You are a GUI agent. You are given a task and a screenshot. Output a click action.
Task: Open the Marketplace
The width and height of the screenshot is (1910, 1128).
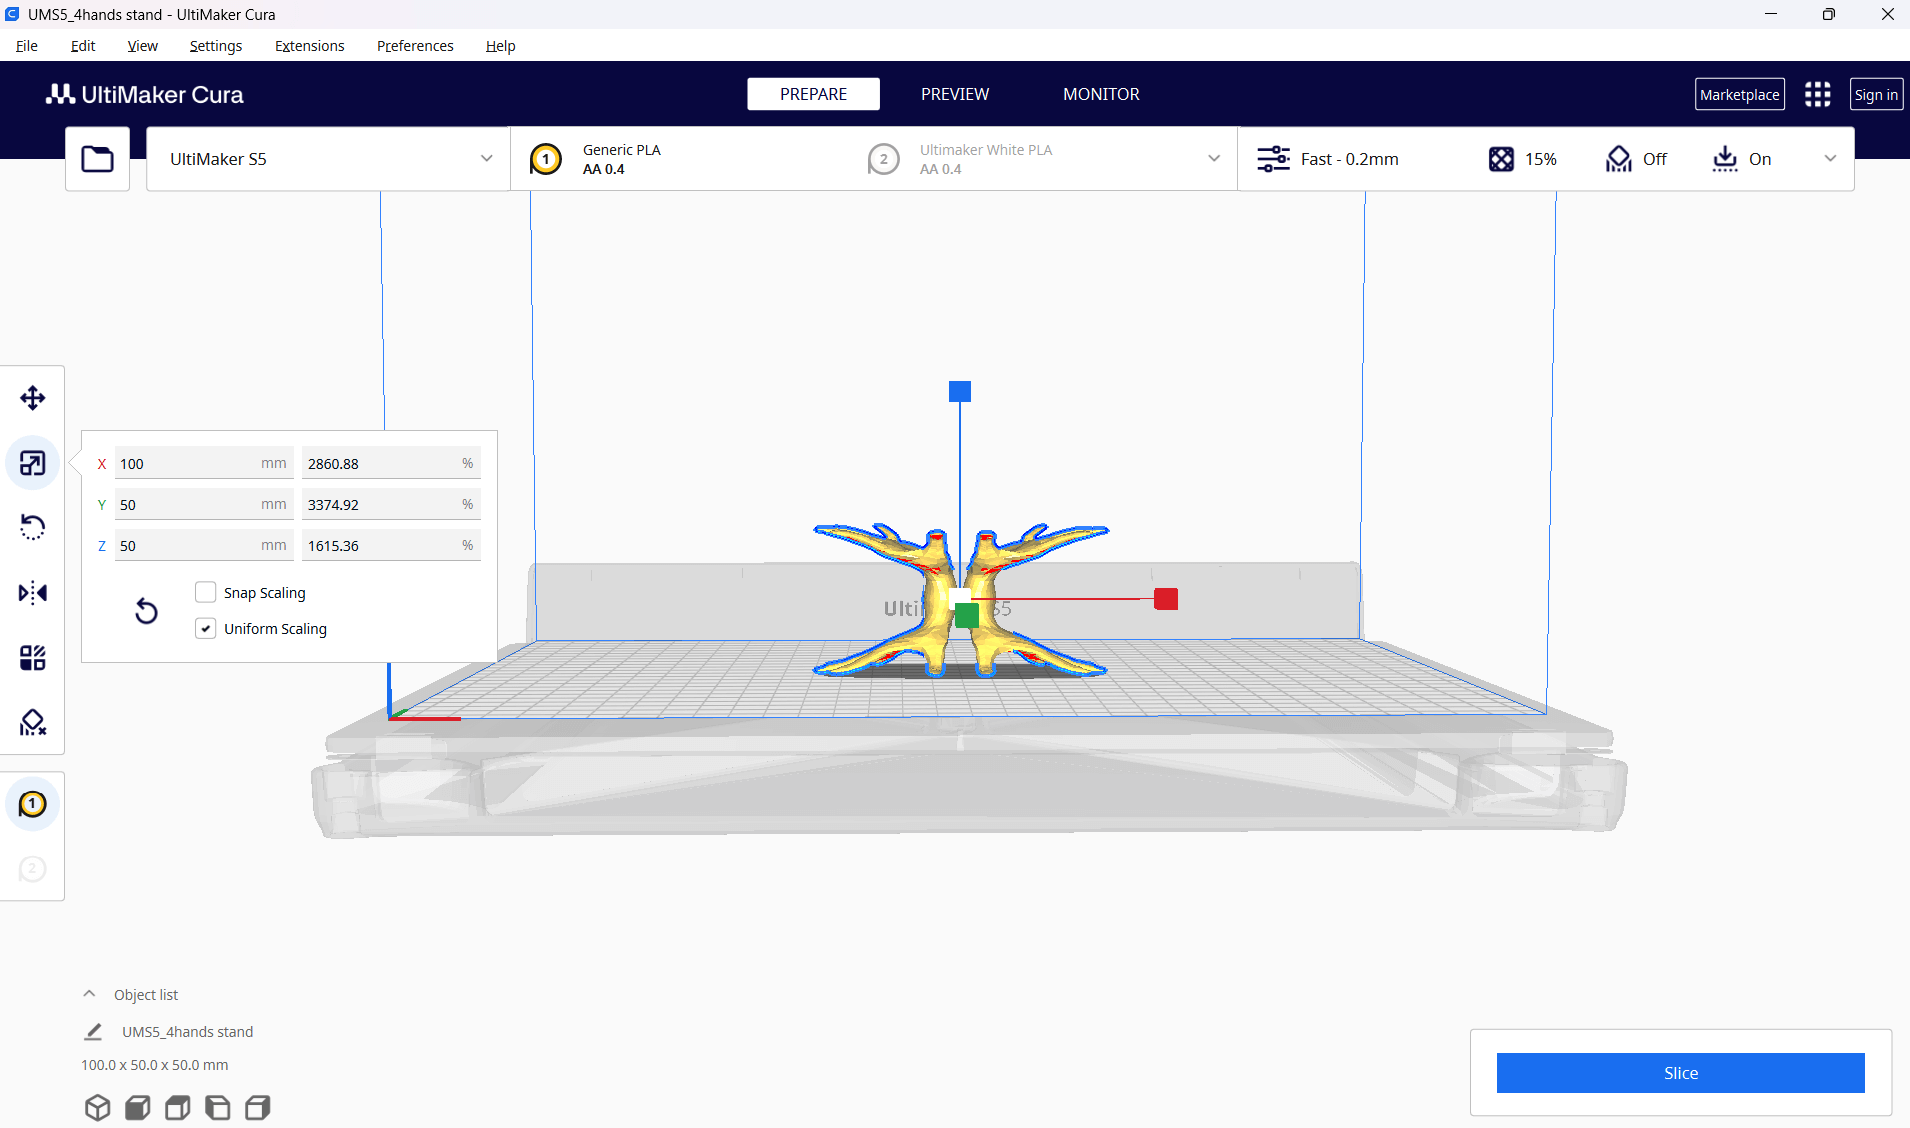pyautogui.click(x=1739, y=94)
